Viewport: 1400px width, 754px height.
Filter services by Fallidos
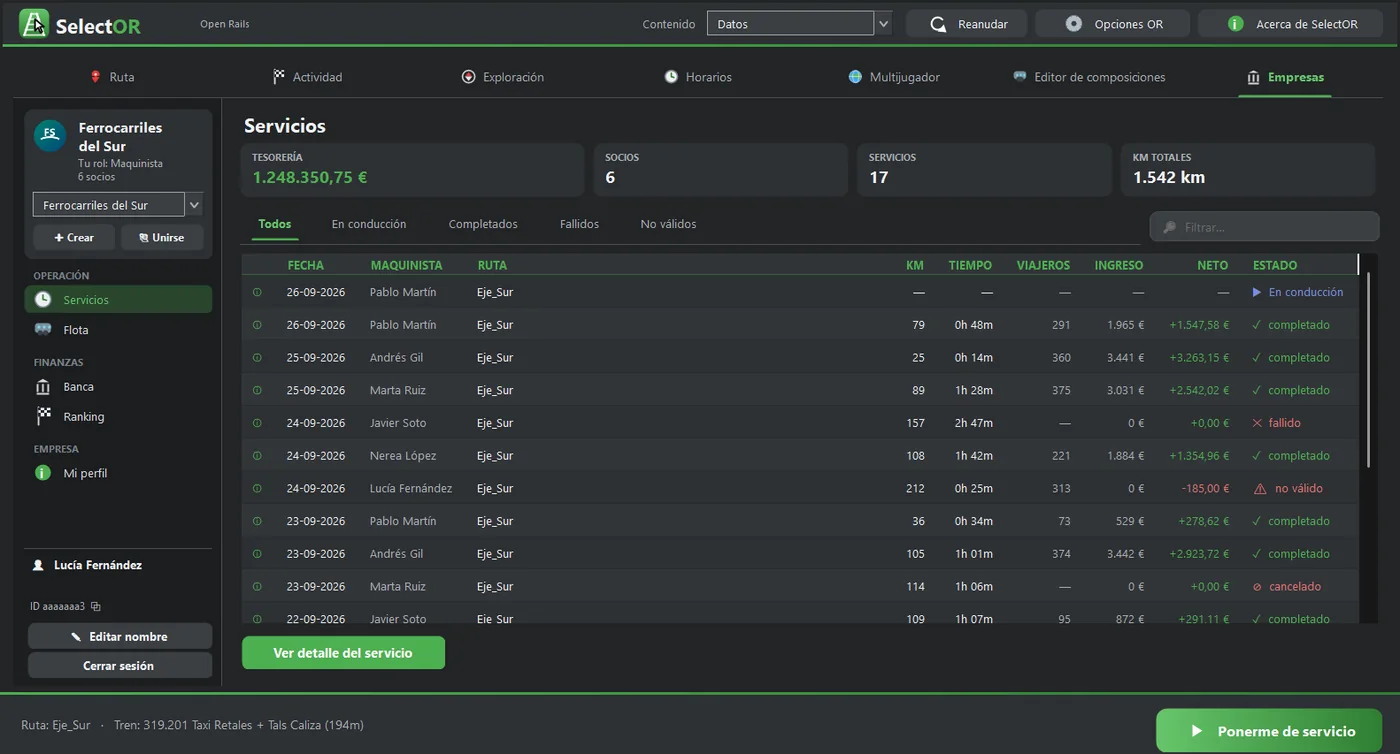click(579, 224)
